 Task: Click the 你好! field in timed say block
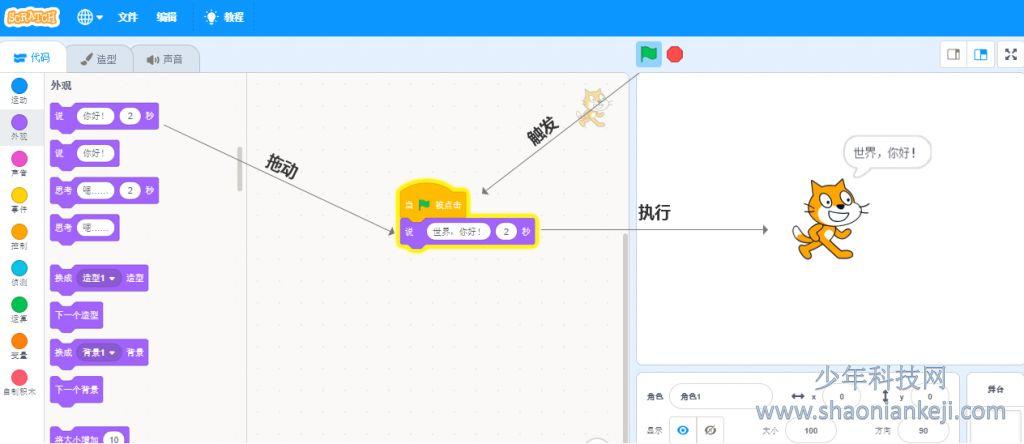(x=95, y=116)
